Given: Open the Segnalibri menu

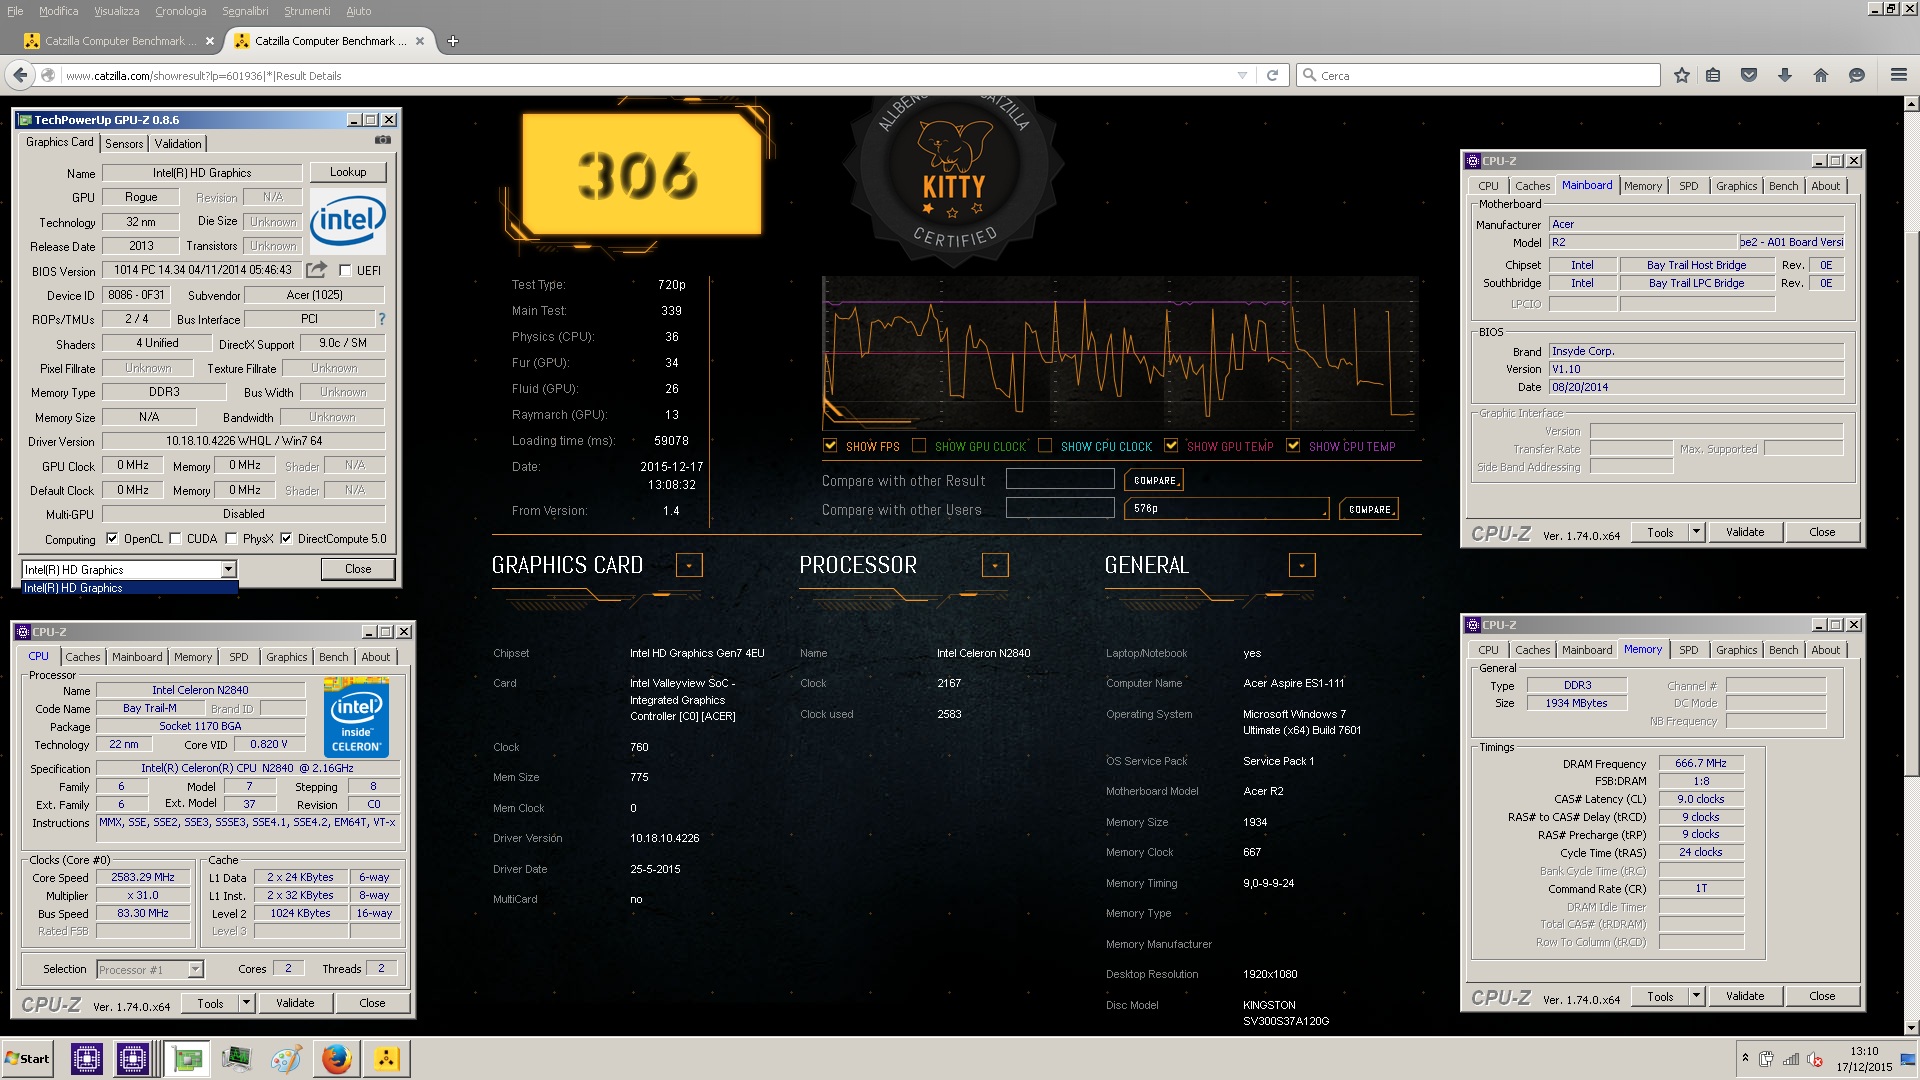Looking at the screenshot, I should pyautogui.click(x=245, y=11).
